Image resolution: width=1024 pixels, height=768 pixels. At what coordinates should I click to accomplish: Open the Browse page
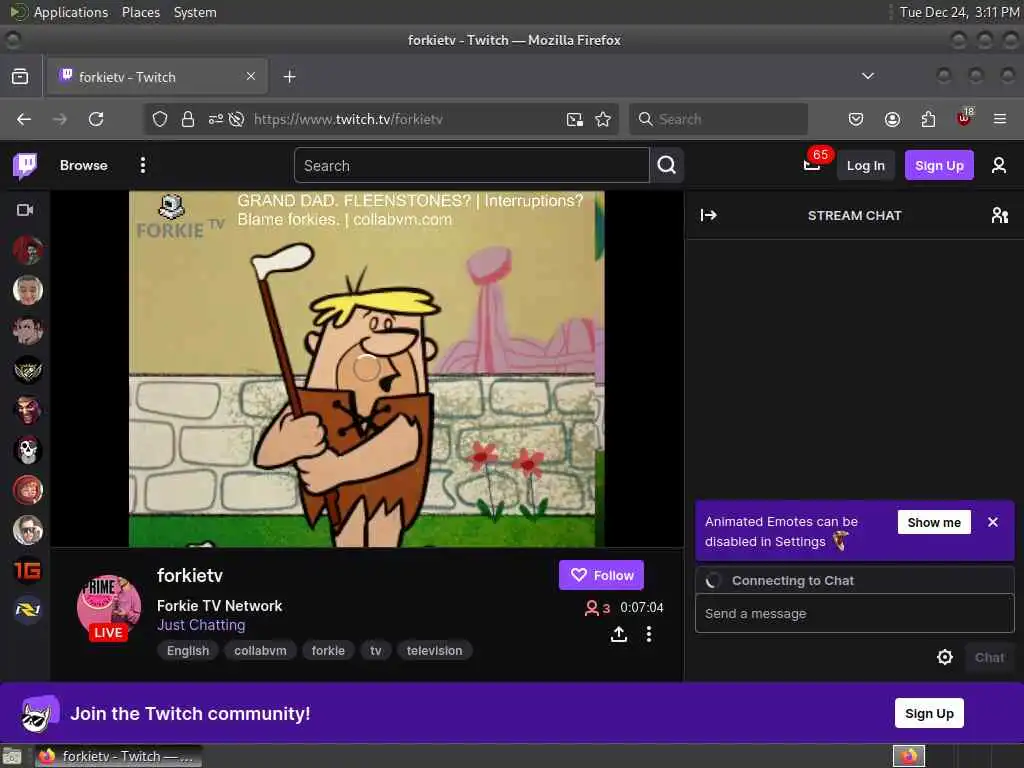84,165
